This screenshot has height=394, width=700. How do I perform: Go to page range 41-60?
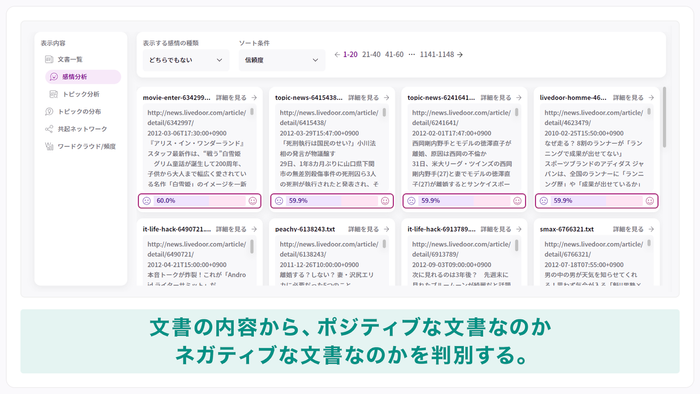394,54
